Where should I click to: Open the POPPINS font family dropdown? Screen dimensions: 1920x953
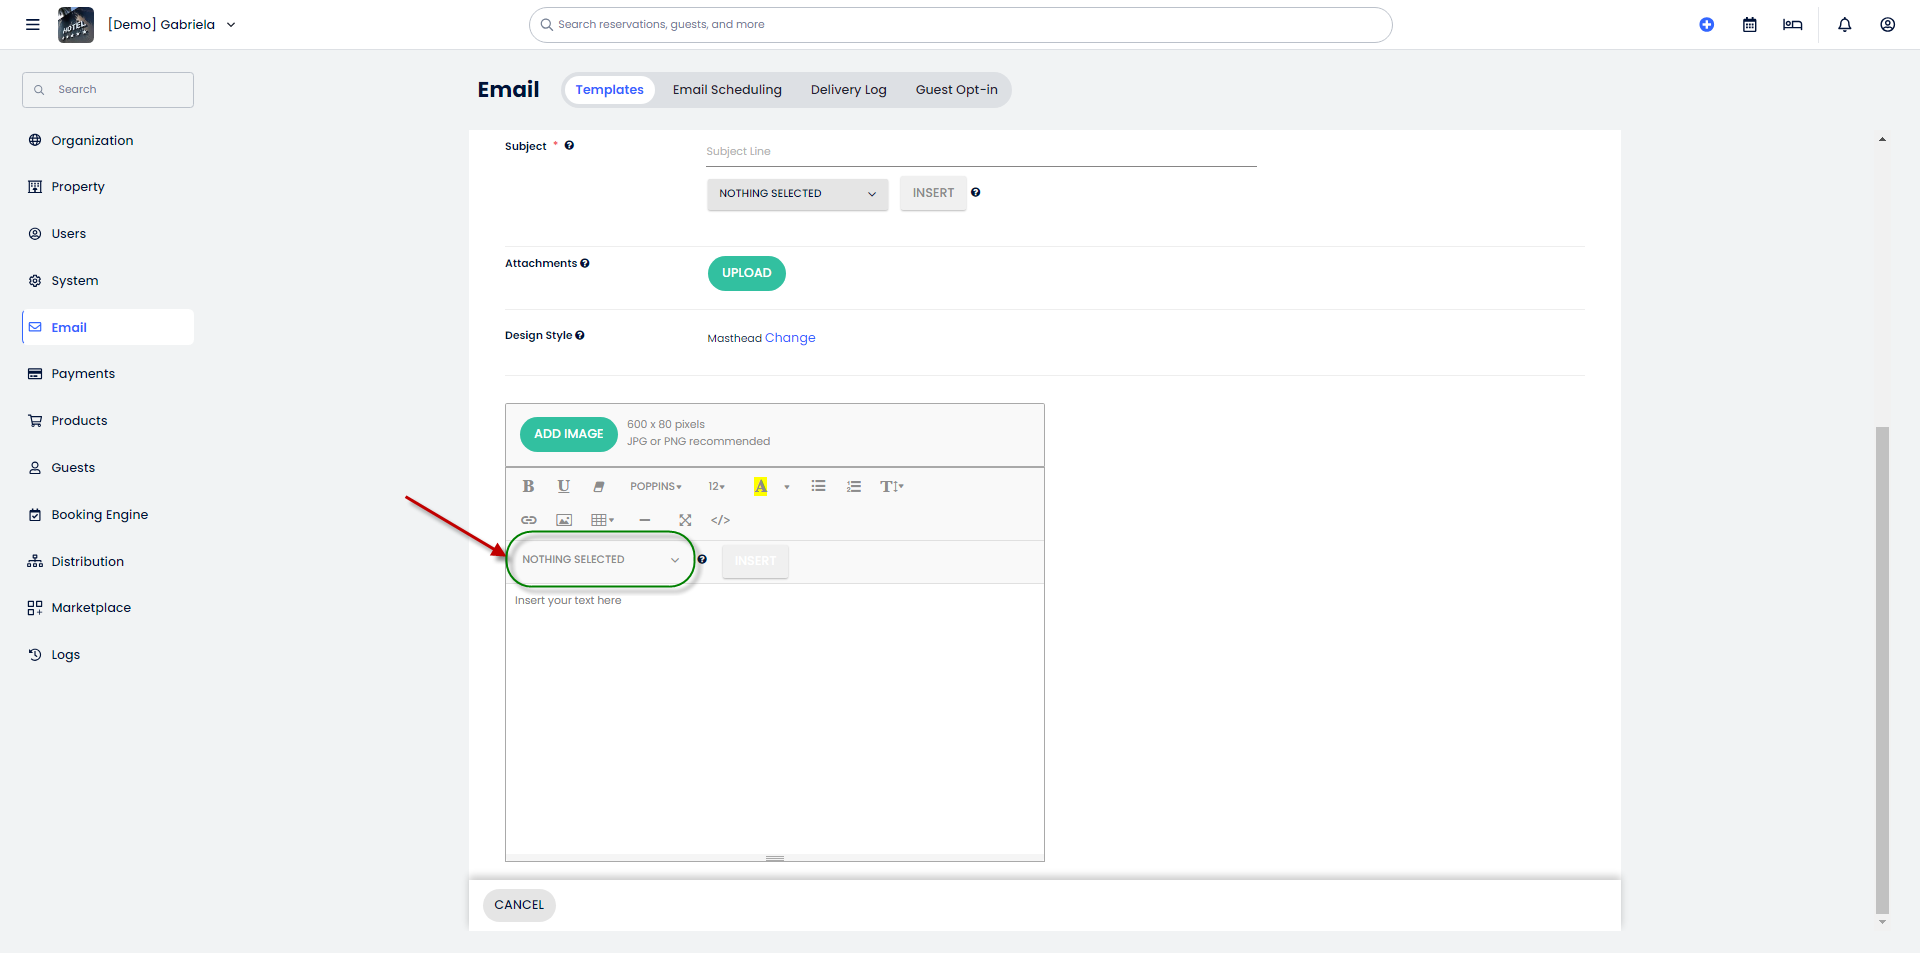tap(655, 487)
